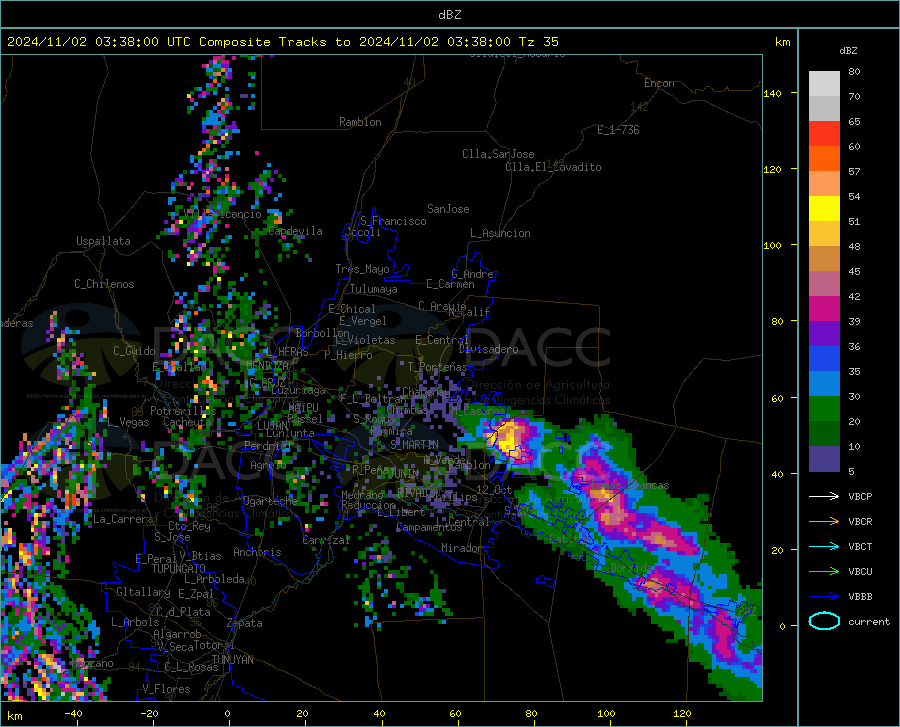
Task: Click the Tres_Mayo map label
Action: click(x=362, y=269)
